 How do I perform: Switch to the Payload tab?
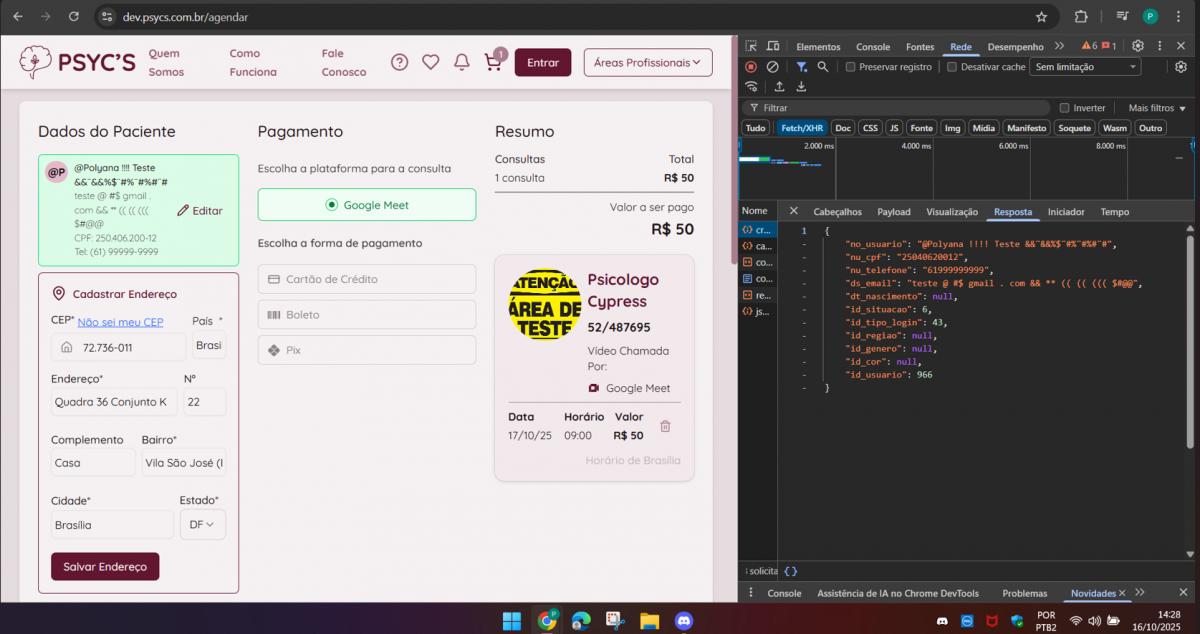(x=893, y=212)
